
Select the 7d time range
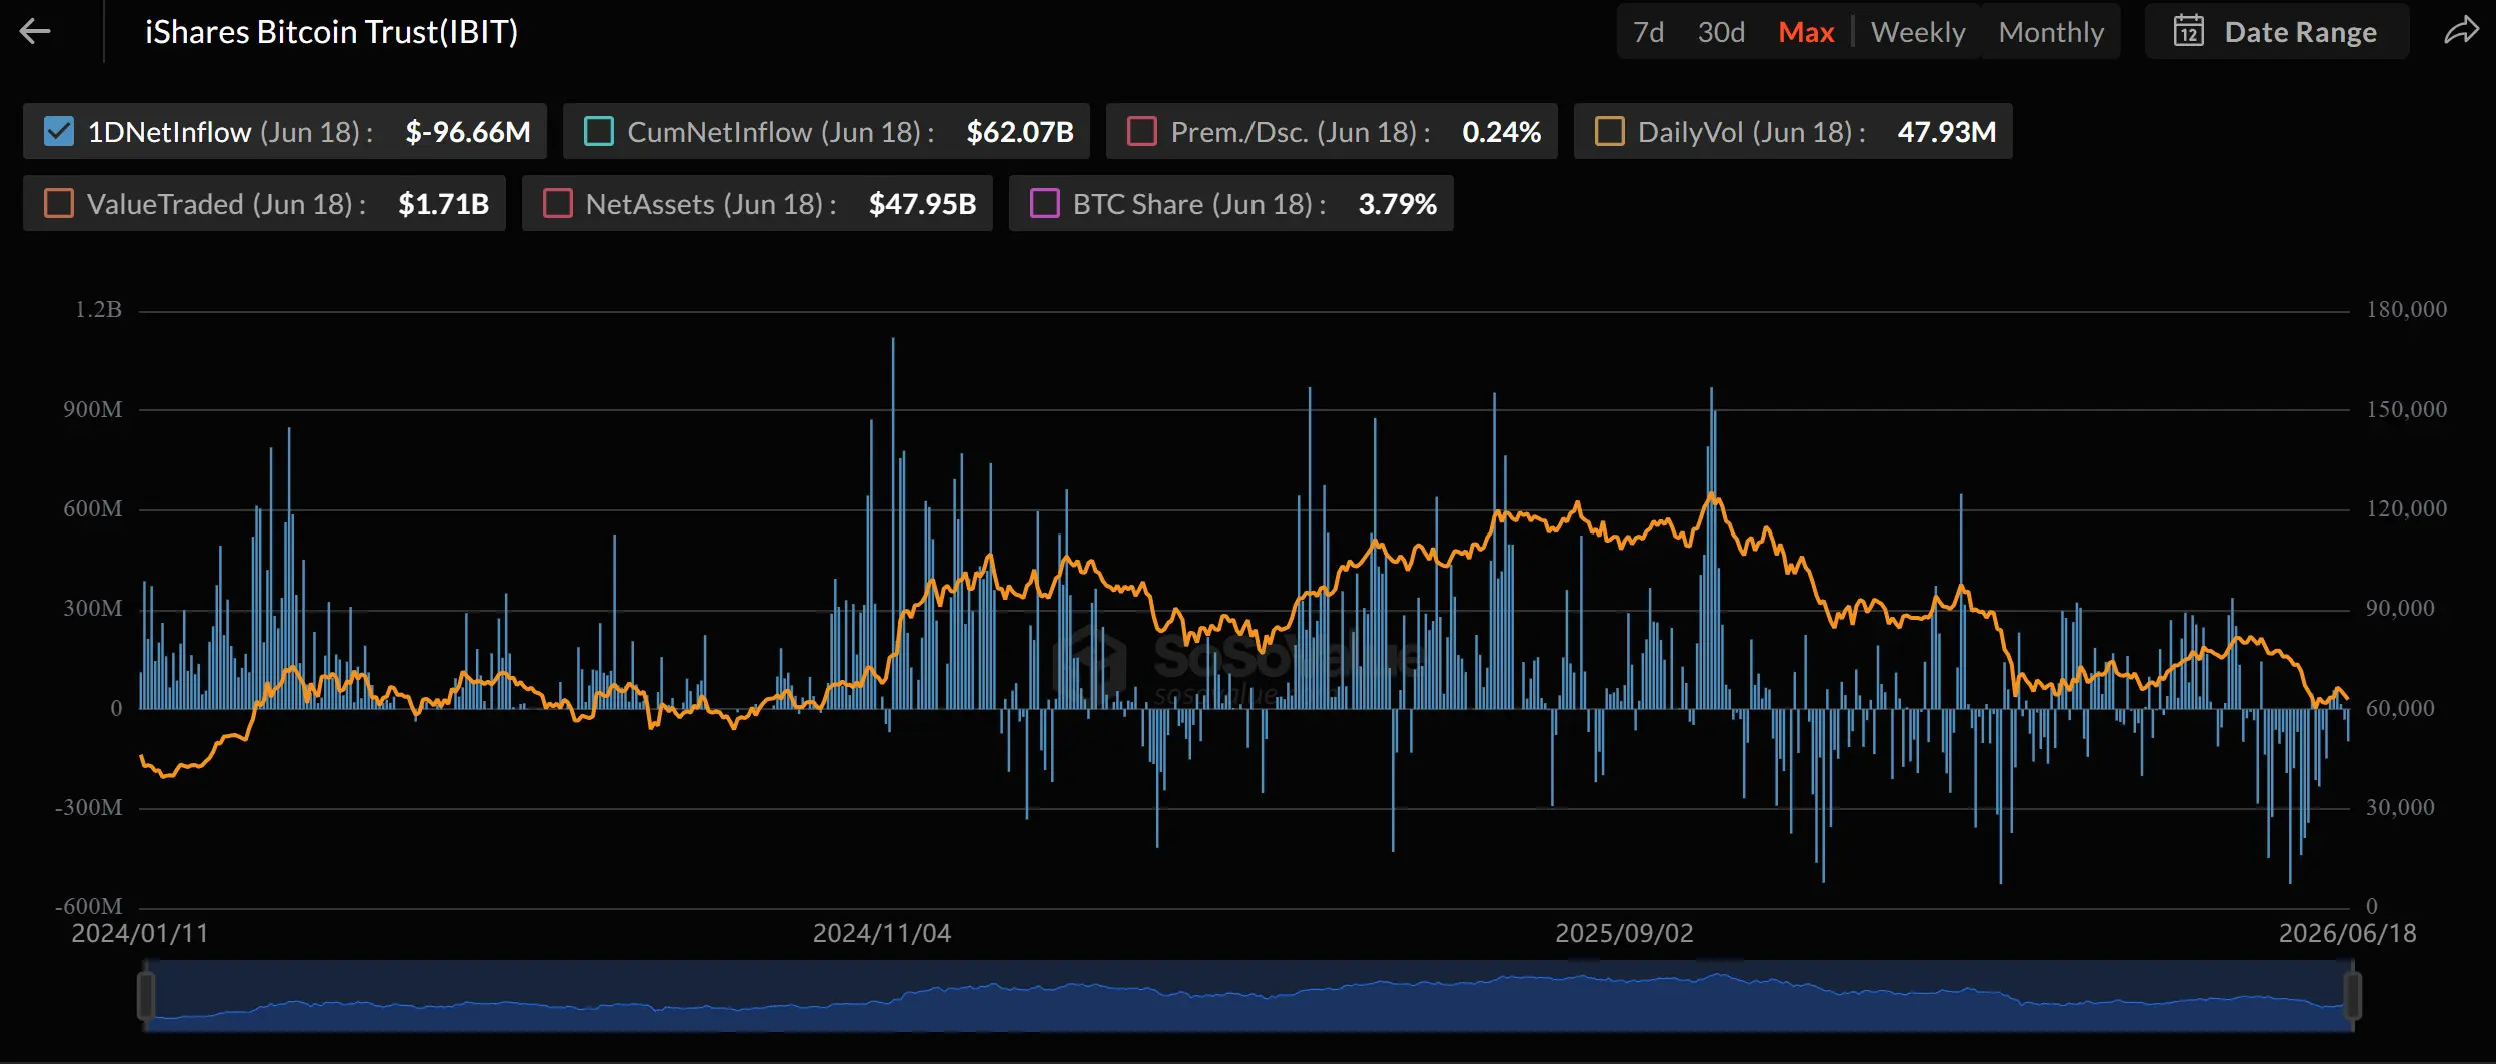[x=1648, y=32]
